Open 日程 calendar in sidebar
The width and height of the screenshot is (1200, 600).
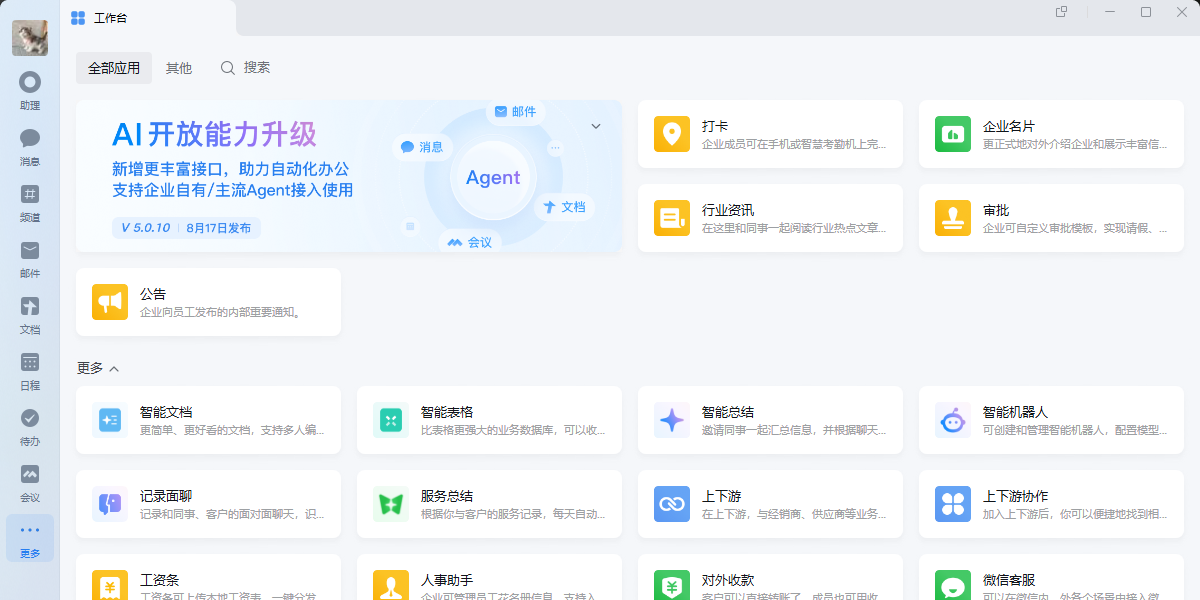(x=30, y=370)
